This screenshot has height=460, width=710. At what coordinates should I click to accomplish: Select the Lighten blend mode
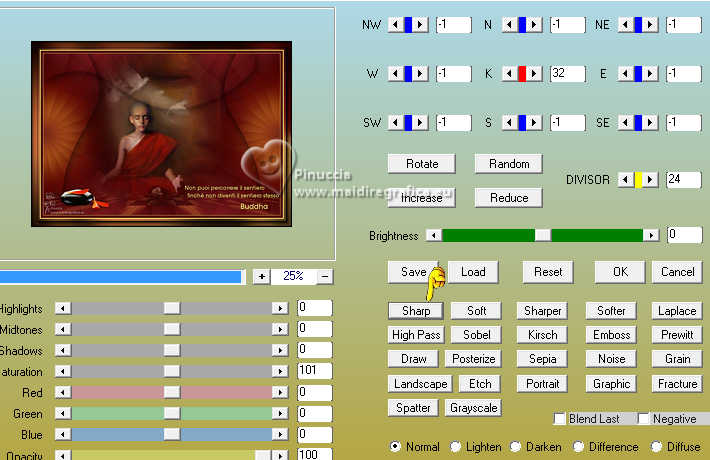456,446
